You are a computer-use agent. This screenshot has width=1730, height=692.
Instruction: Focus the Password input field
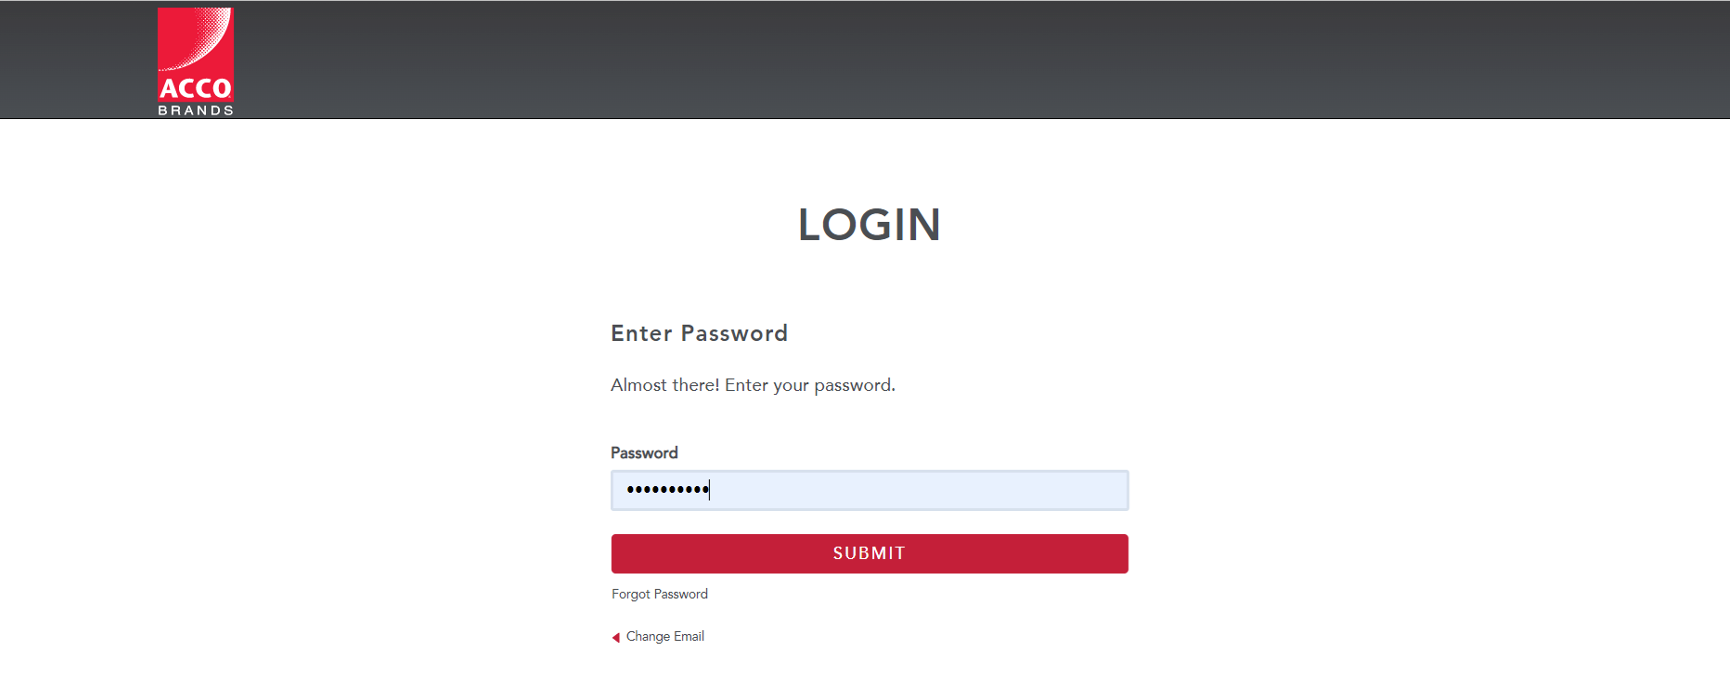[x=869, y=490]
